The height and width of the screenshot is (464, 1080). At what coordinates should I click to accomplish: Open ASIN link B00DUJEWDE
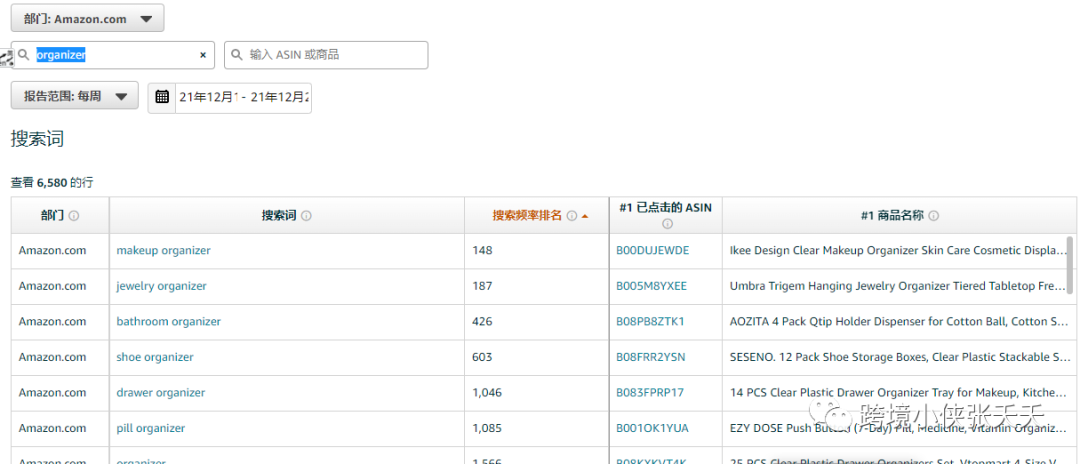pos(652,251)
